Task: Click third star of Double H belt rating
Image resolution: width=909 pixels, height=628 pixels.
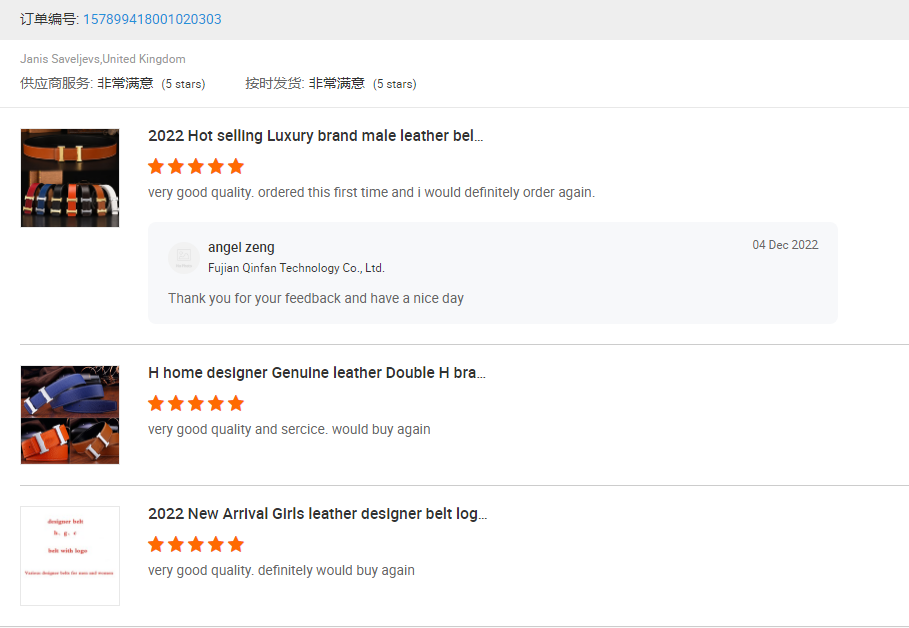Action: pos(196,403)
